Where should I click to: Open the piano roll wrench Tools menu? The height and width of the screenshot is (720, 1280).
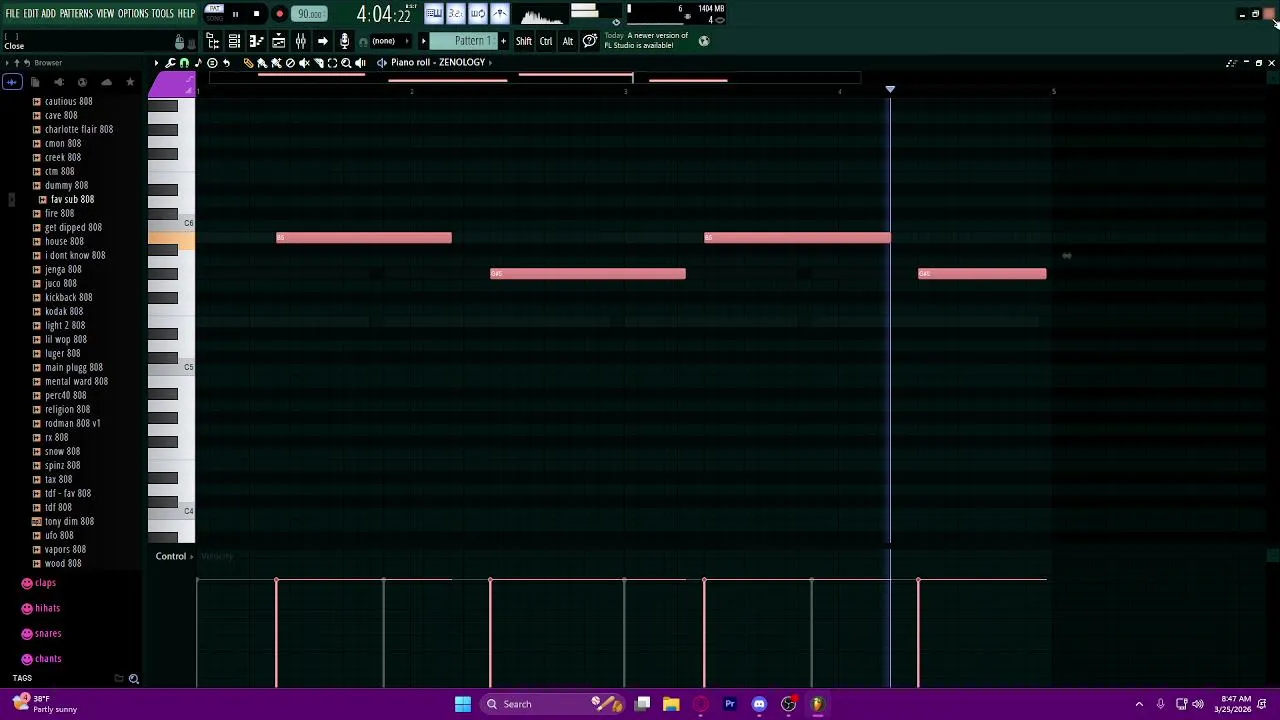[x=170, y=63]
